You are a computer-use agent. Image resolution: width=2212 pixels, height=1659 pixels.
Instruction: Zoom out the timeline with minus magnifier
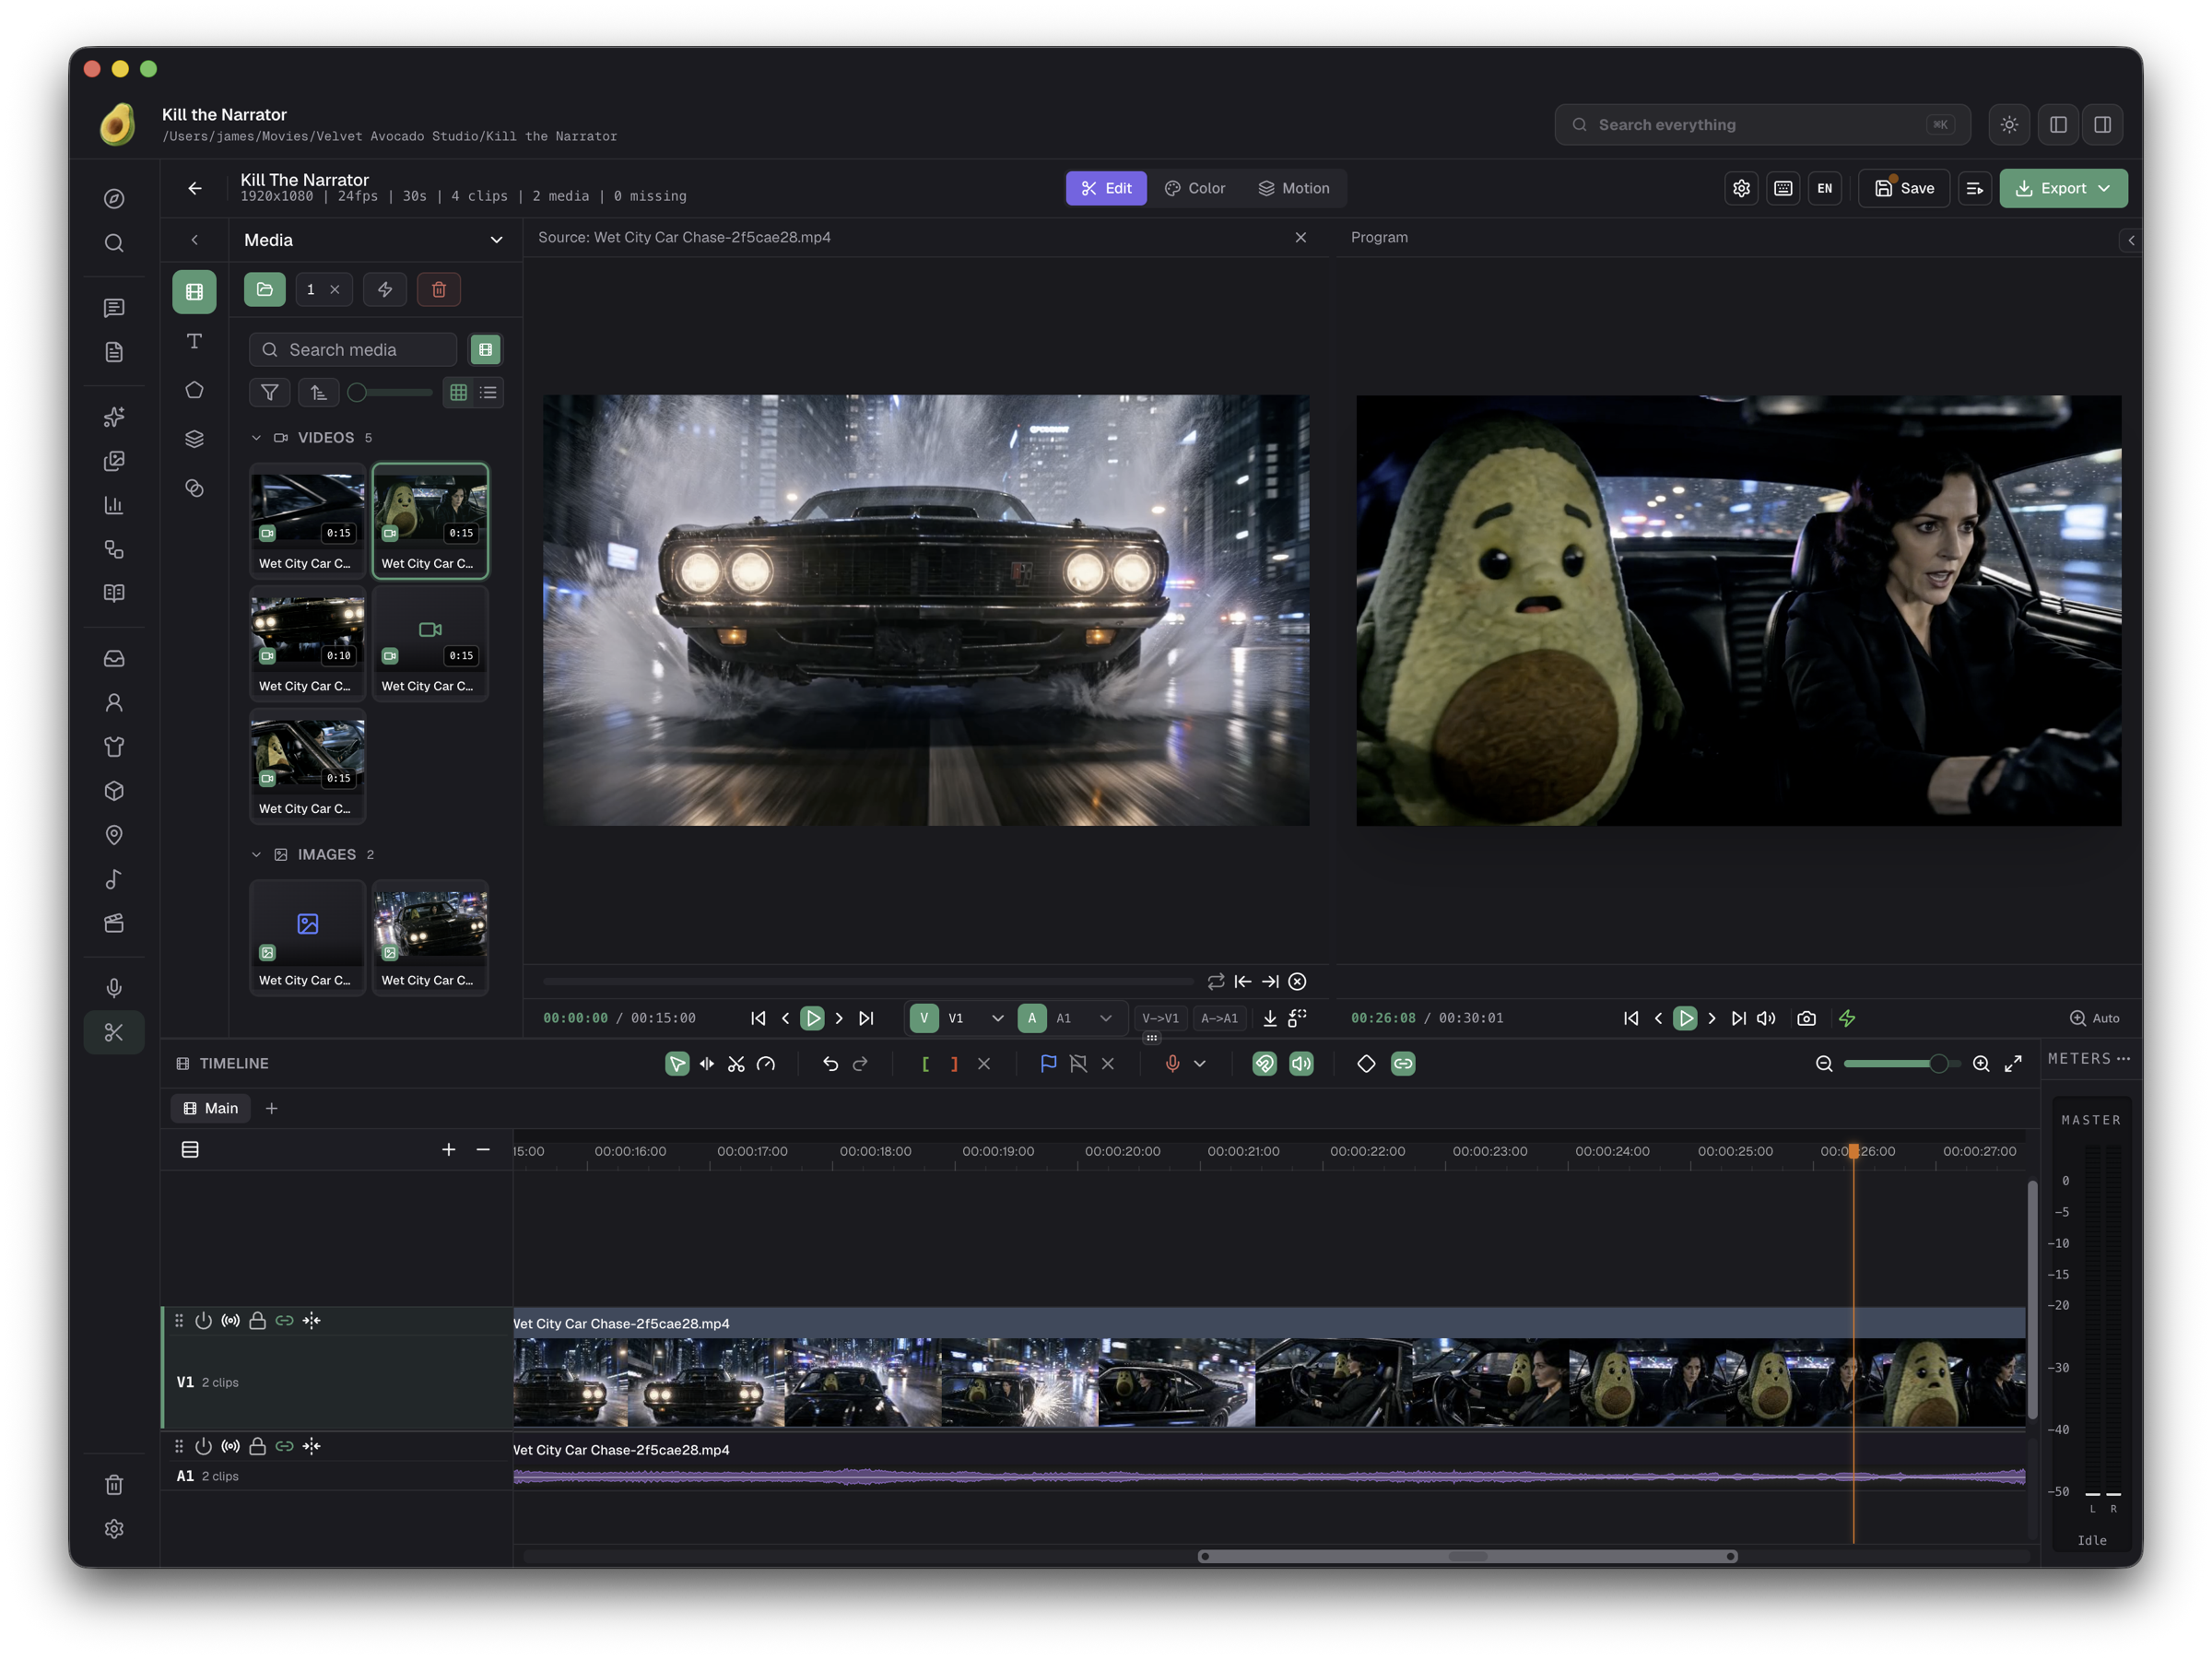[1824, 1064]
